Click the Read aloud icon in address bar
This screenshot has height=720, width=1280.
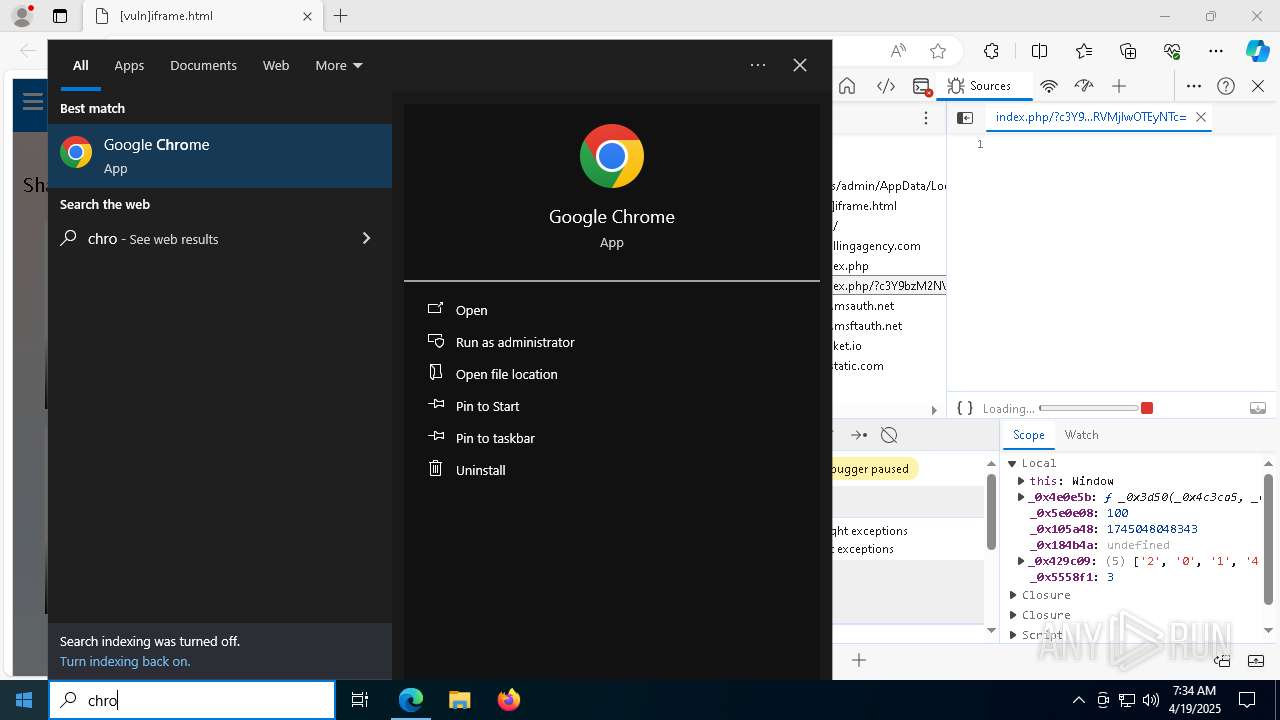(898, 51)
